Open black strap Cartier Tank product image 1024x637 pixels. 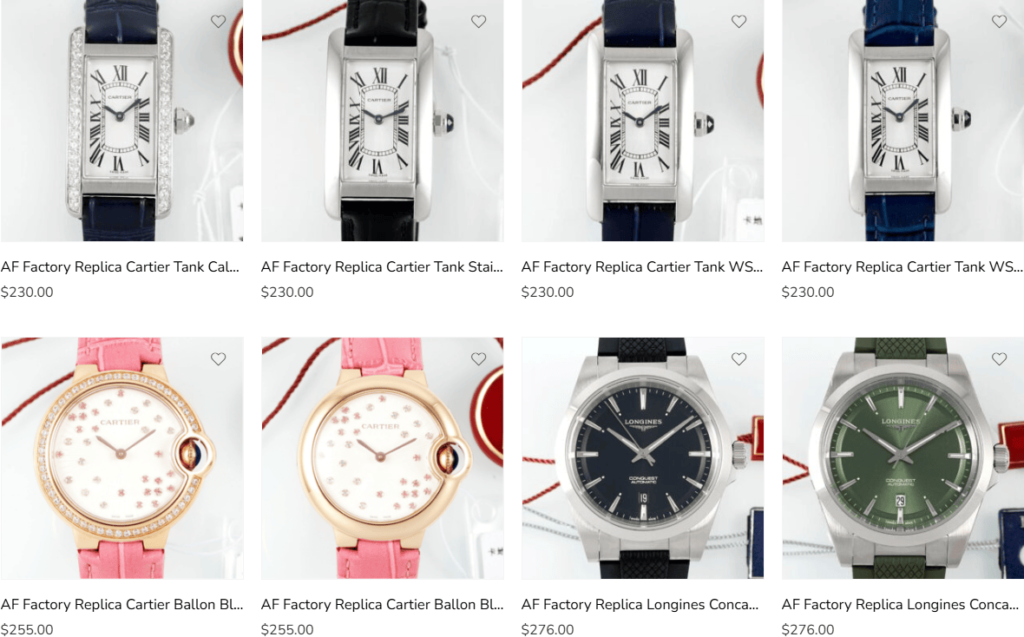tap(382, 121)
